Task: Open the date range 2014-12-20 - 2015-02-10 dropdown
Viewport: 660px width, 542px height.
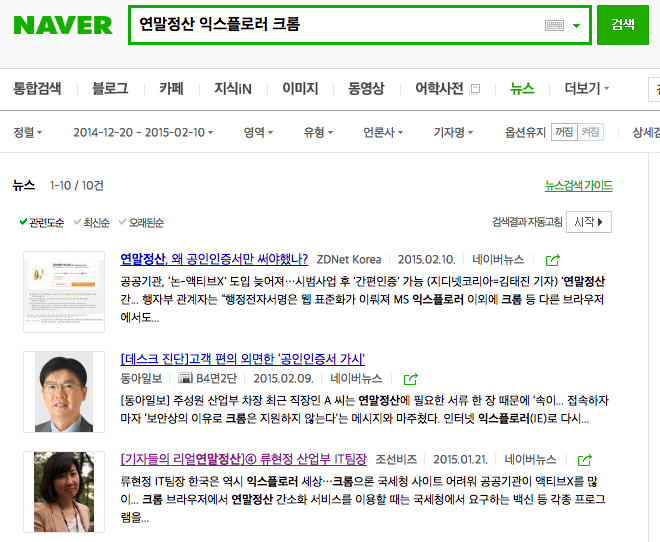Action: coord(143,133)
